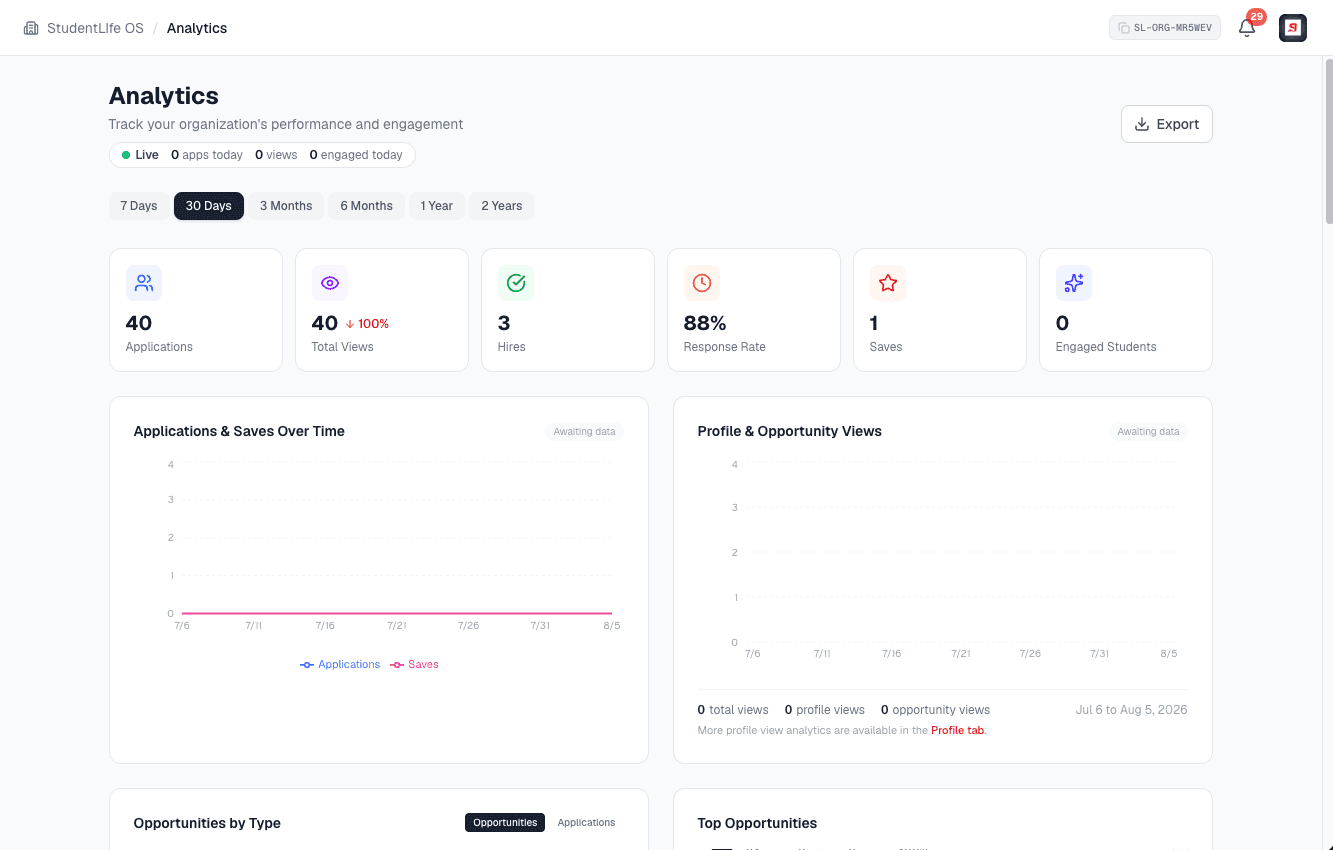Click the 29 notification badge
The image size is (1333, 850).
(x=1257, y=17)
